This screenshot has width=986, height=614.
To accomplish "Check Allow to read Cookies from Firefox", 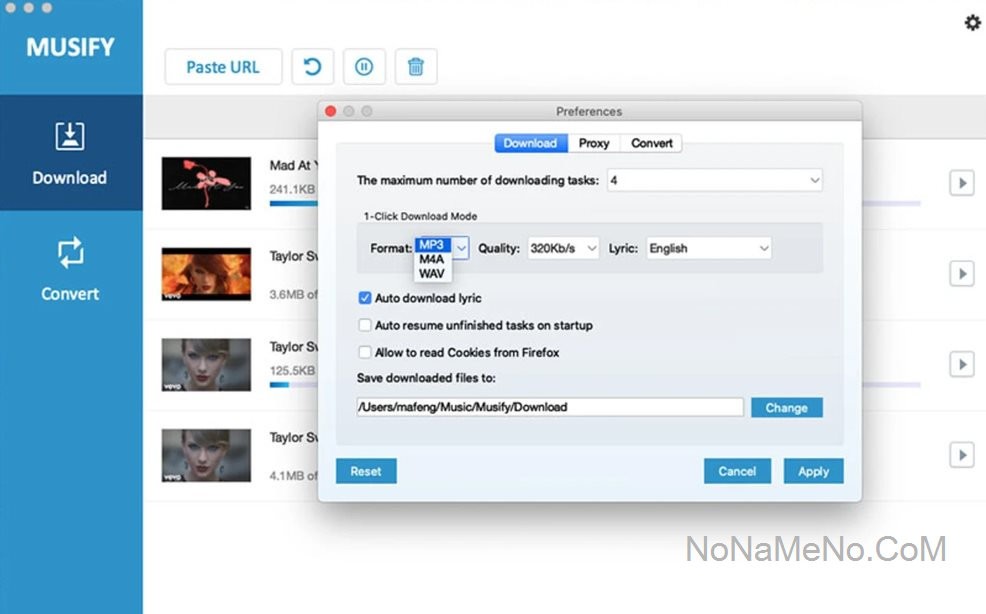I will click(365, 352).
